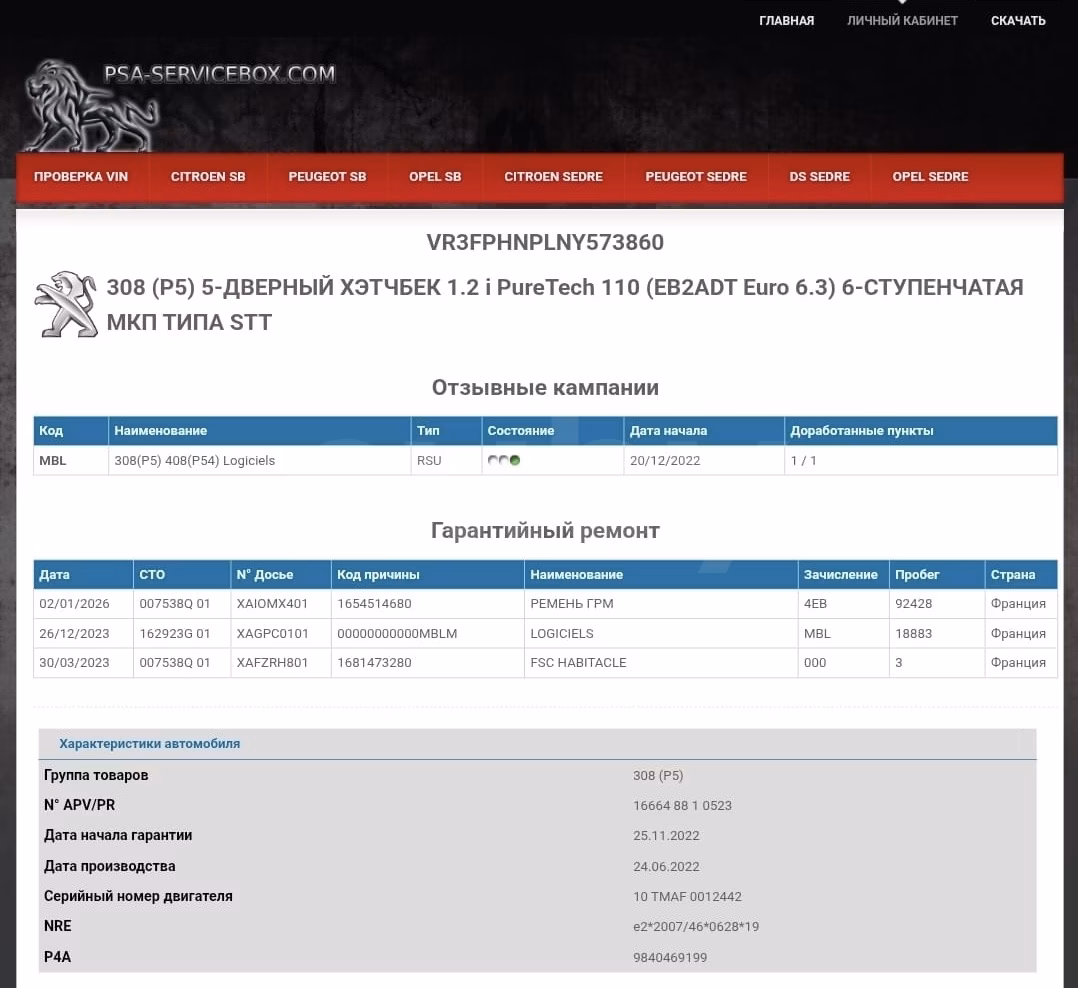This screenshot has width=1078, height=988.
Task: Click production date 24.06.2022
Action: point(666,866)
